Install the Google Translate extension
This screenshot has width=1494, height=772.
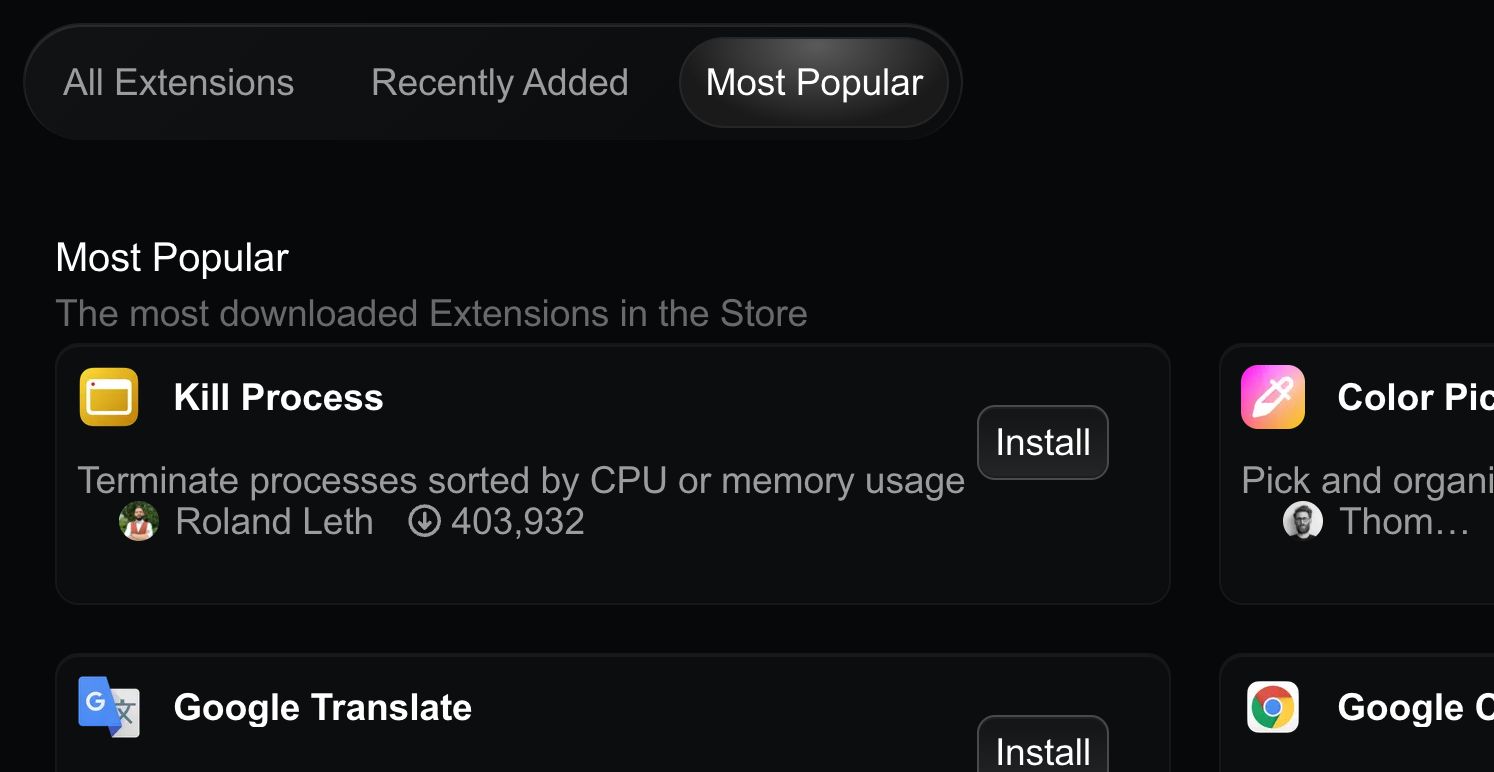coord(1042,750)
